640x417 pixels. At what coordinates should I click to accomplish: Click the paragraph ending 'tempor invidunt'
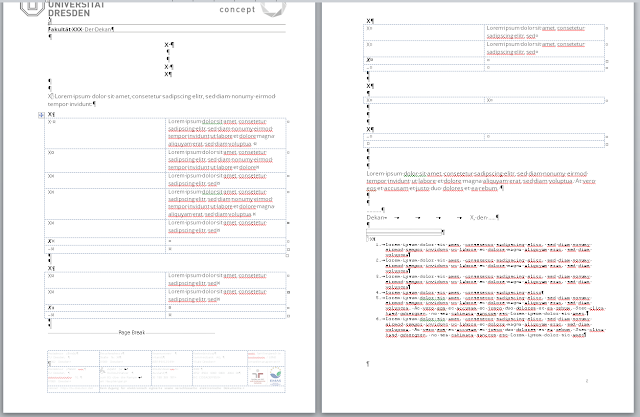[x=162, y=100]
